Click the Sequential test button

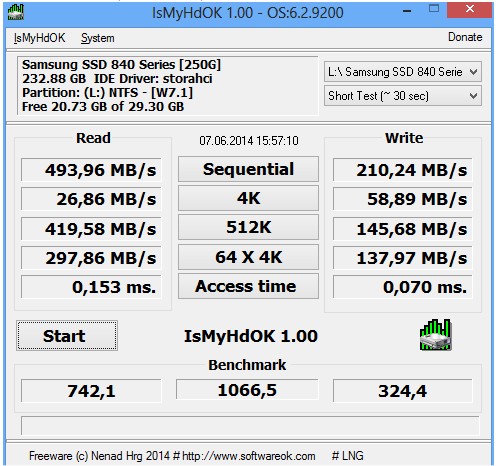(248, 169)
